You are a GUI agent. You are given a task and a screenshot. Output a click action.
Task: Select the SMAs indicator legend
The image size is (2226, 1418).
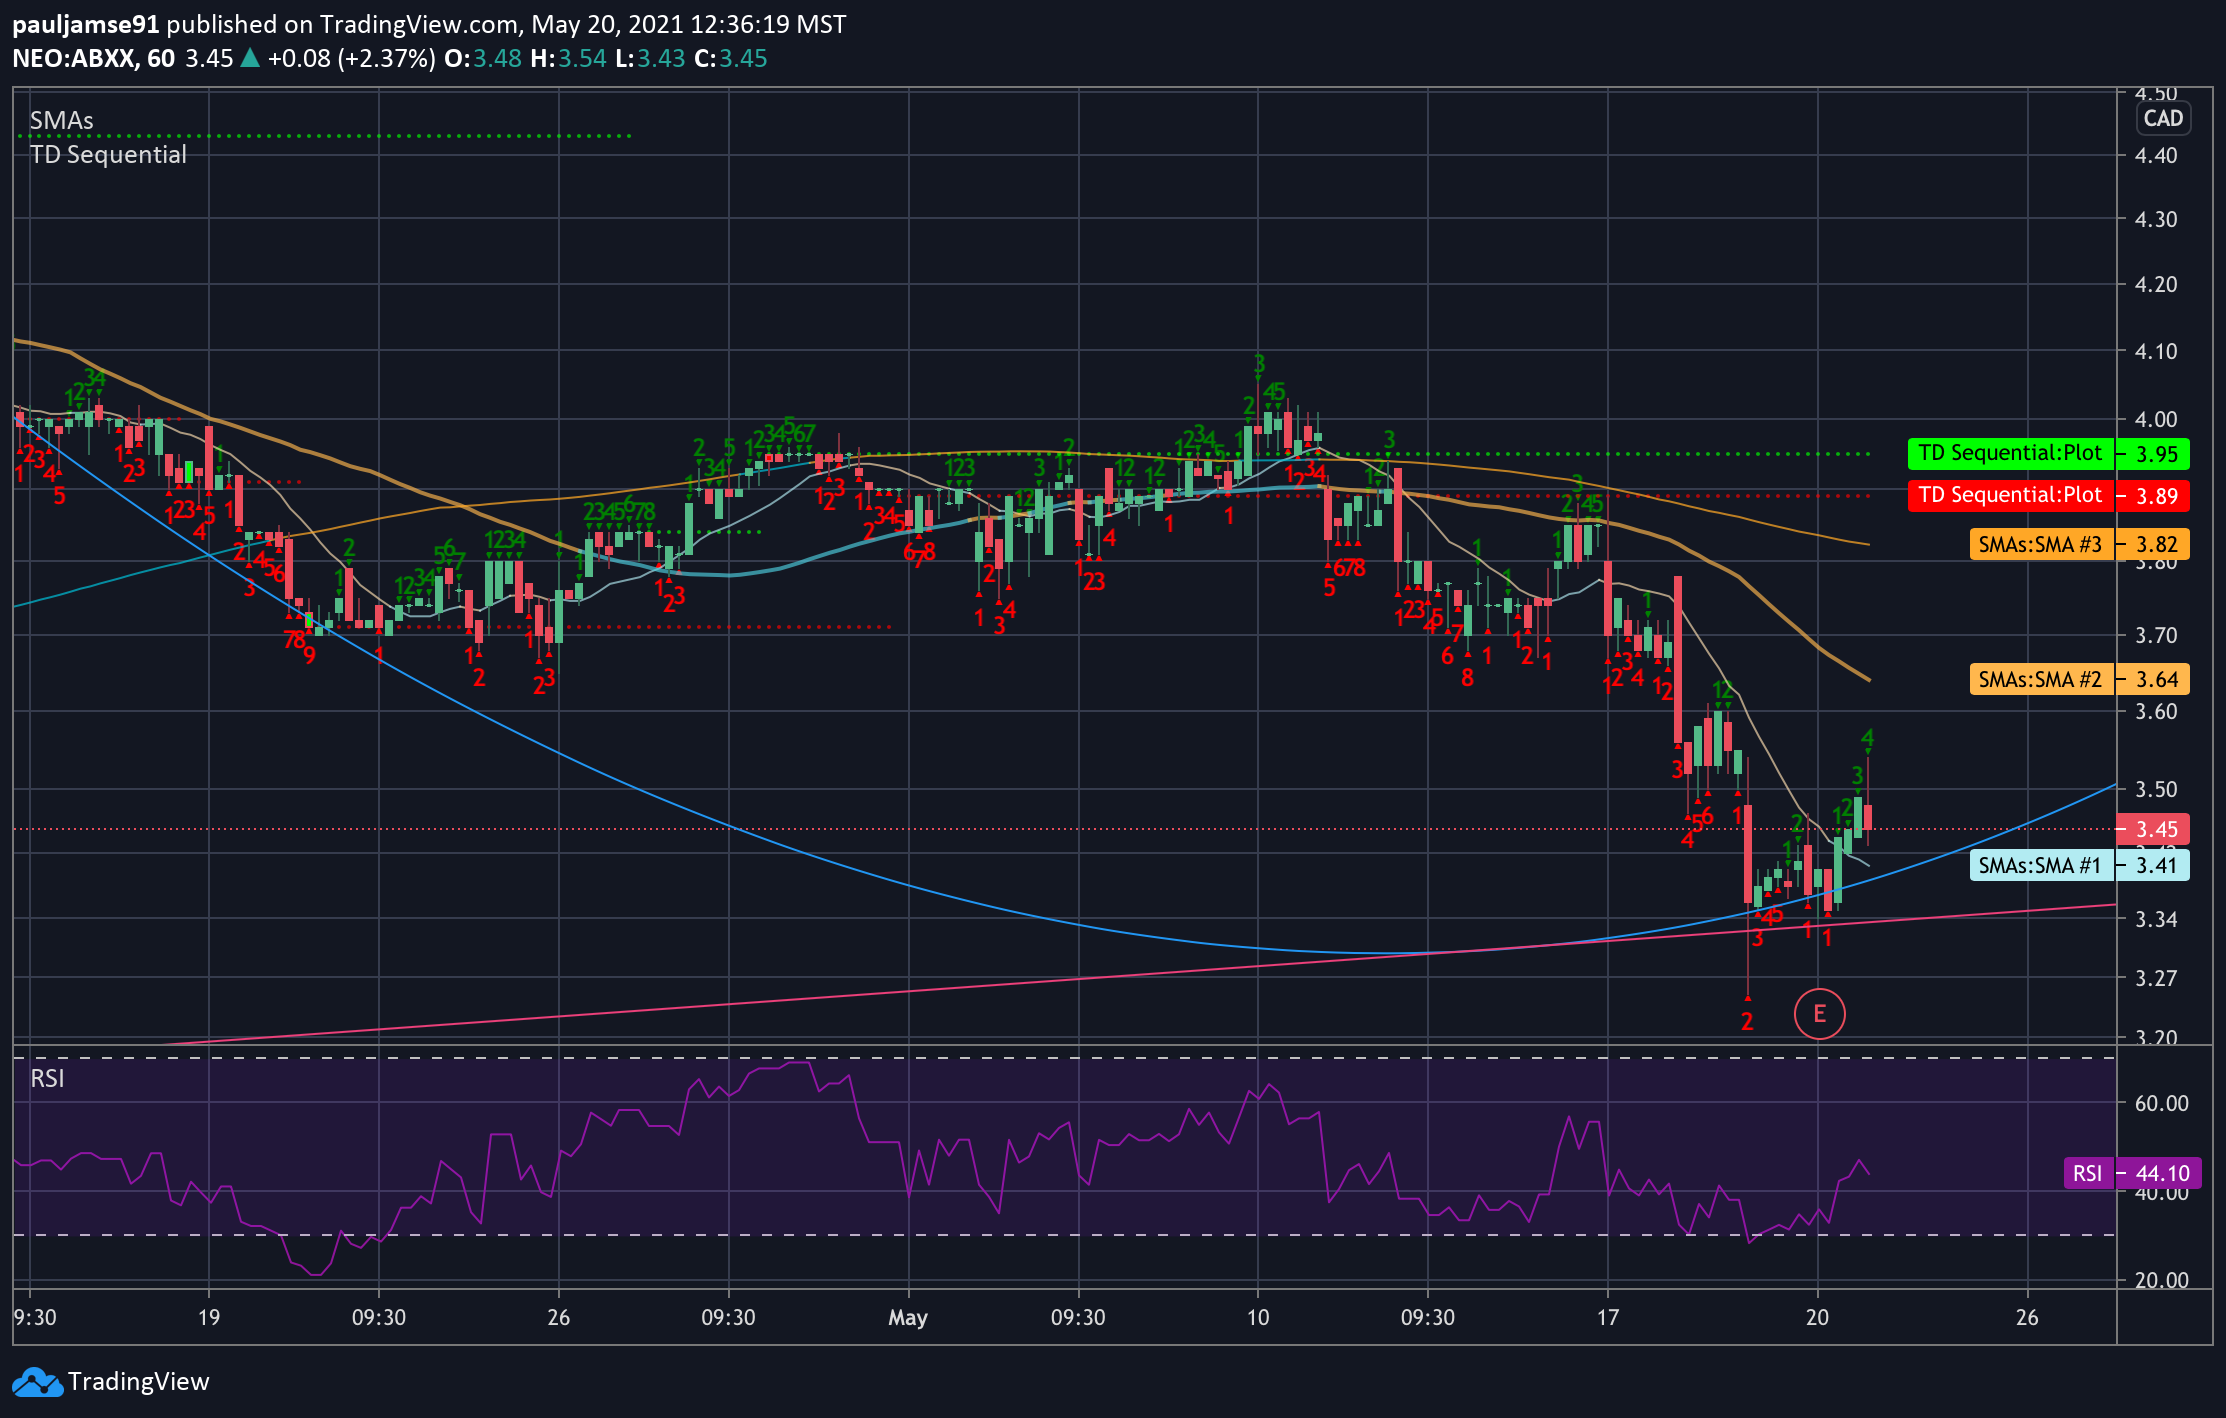pos(61,121)
